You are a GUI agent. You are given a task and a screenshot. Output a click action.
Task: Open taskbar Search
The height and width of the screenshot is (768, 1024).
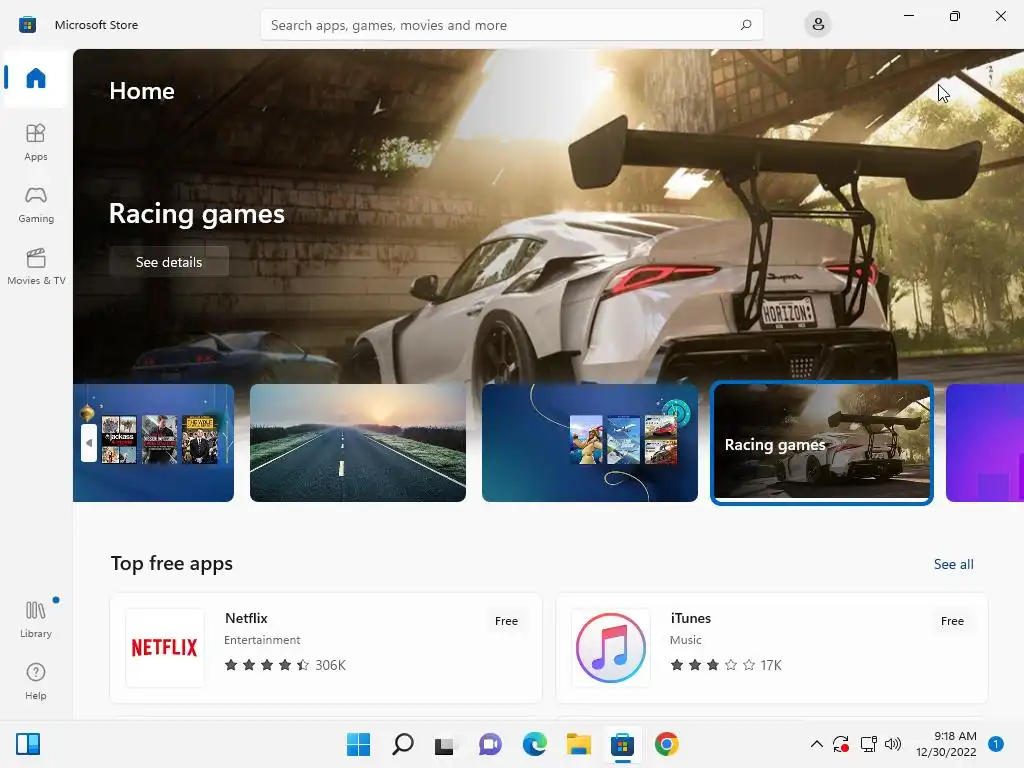point(402,744)
